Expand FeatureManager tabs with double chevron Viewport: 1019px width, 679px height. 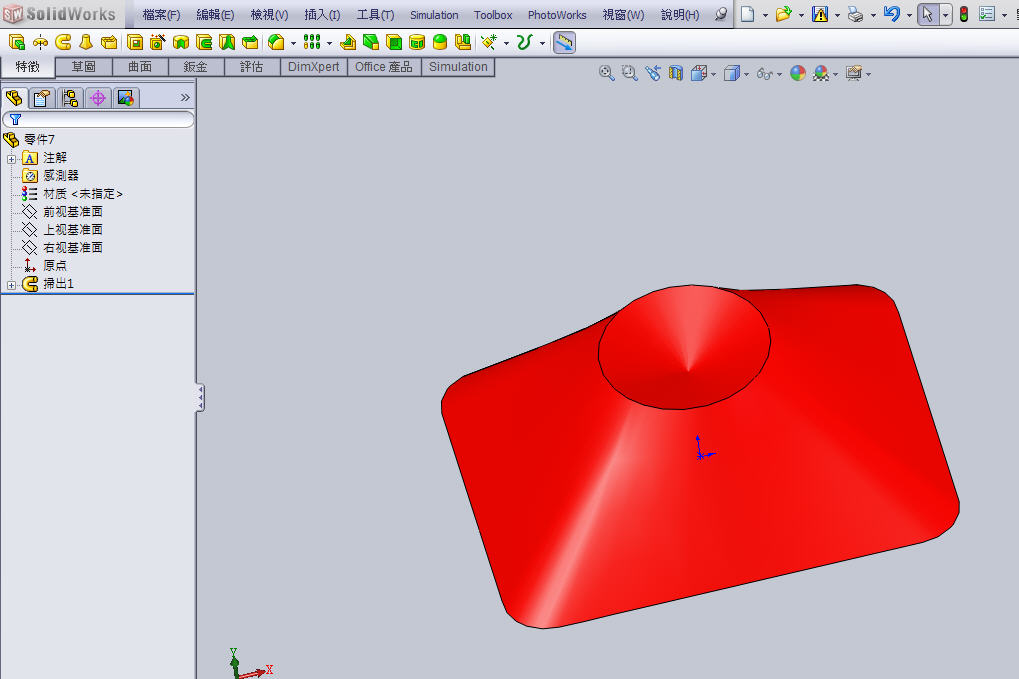[x=185, y=97]
